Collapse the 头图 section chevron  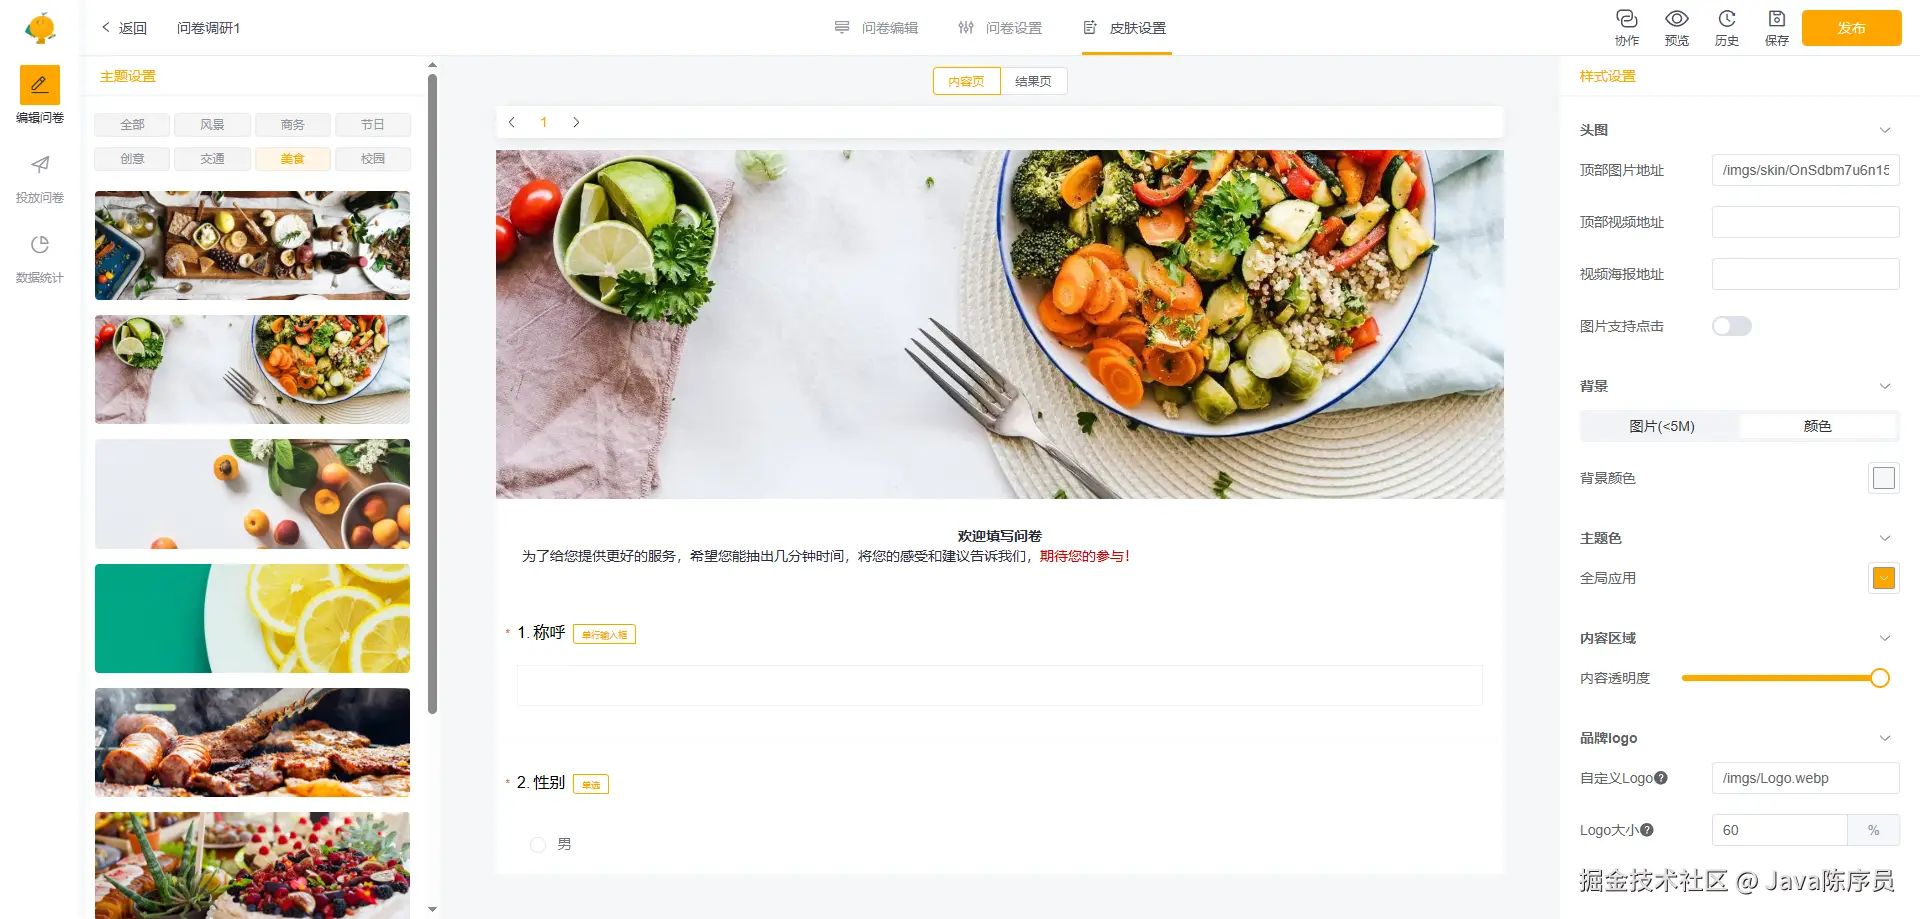pos(1885,130)
